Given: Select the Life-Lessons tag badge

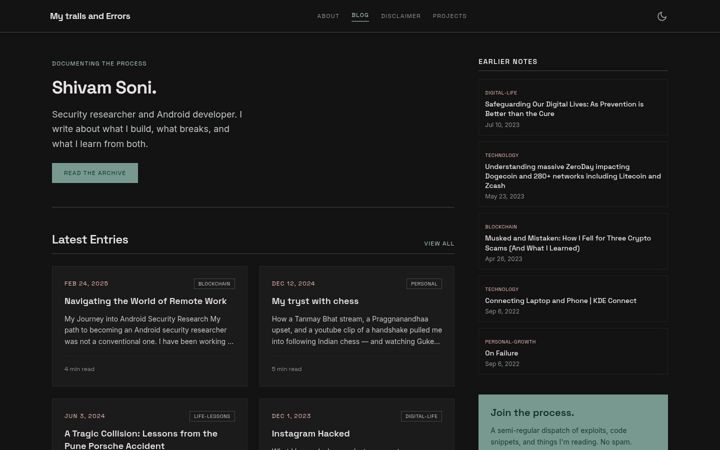Looking at the screenshot, I should [212, 416].
